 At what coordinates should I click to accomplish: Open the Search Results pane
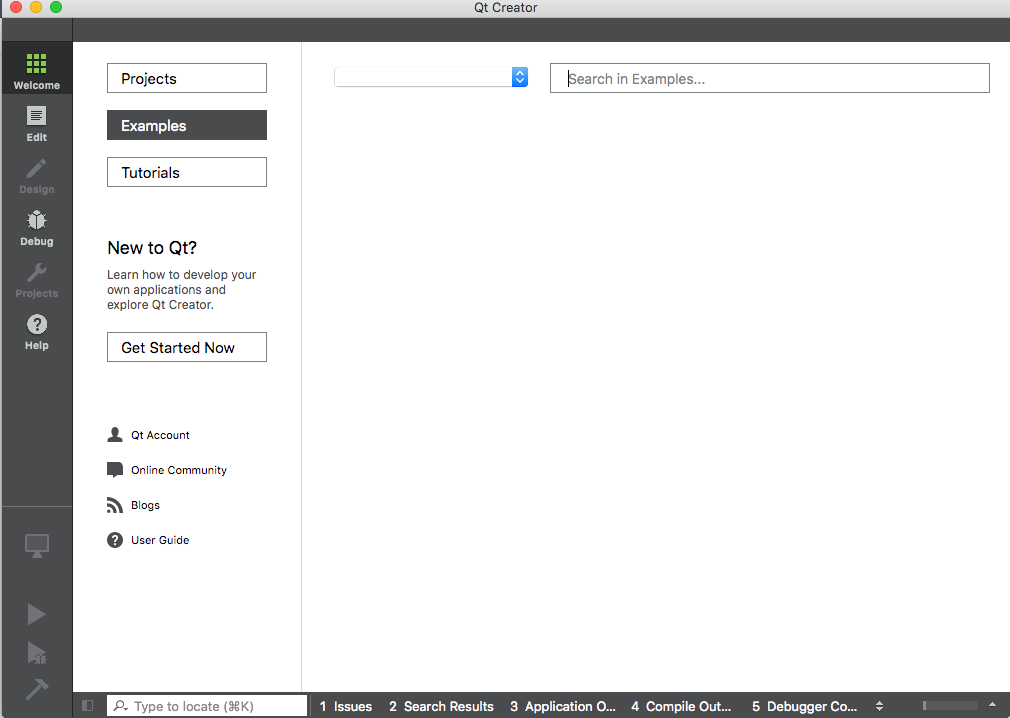[441, 706]
